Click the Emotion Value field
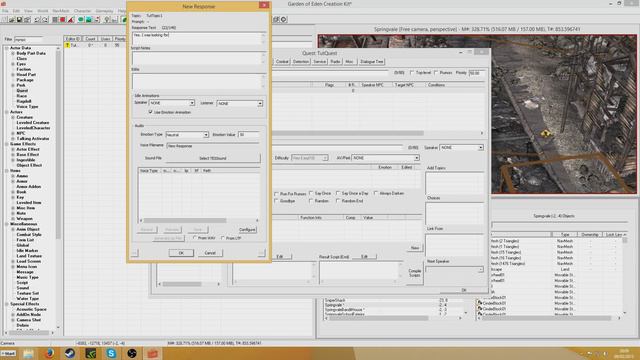 [x=249, y=134]
